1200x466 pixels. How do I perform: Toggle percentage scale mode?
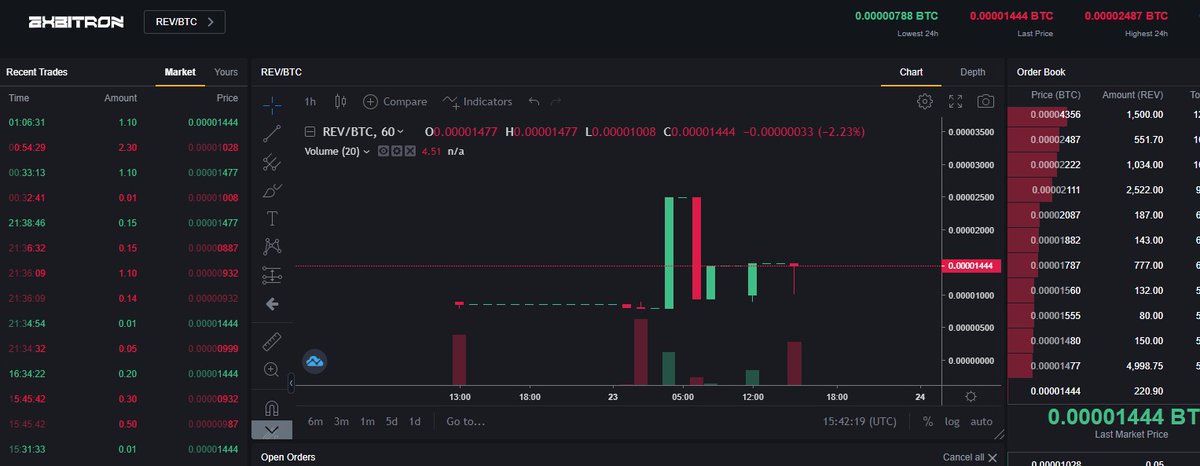(x=928, y=421)
